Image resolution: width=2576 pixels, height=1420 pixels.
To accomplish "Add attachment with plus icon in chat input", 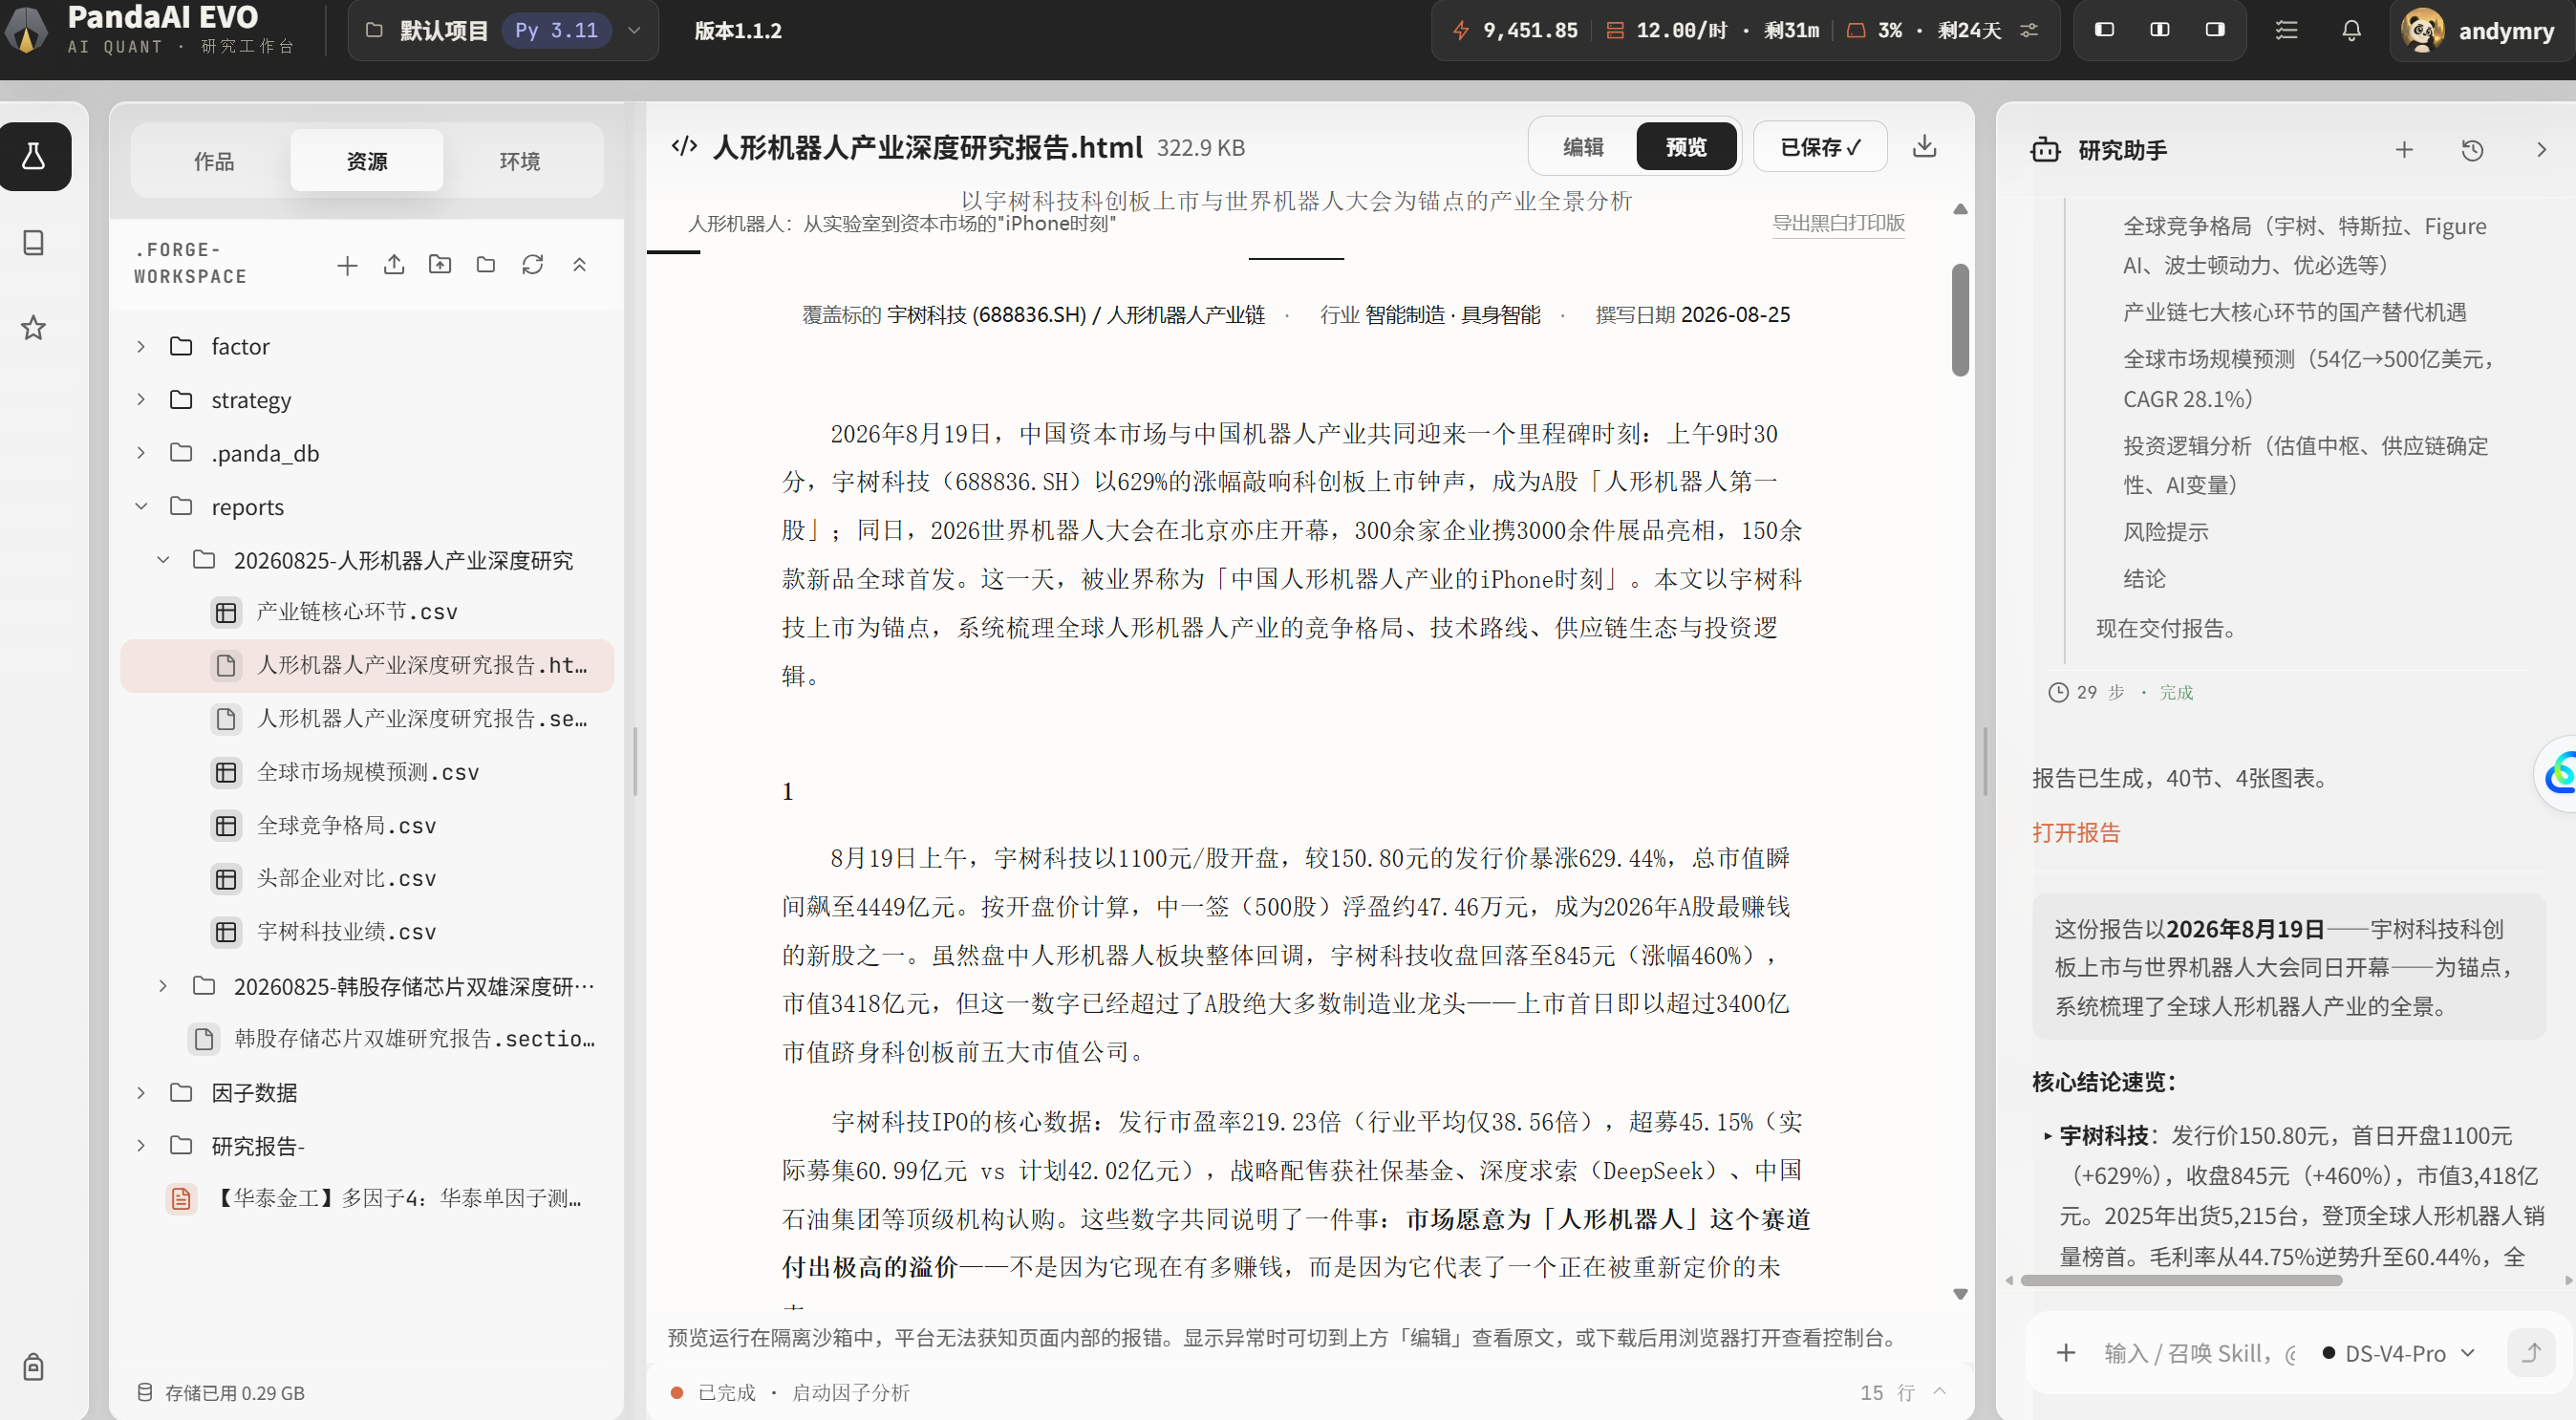I will [x=2066, y=1353].
